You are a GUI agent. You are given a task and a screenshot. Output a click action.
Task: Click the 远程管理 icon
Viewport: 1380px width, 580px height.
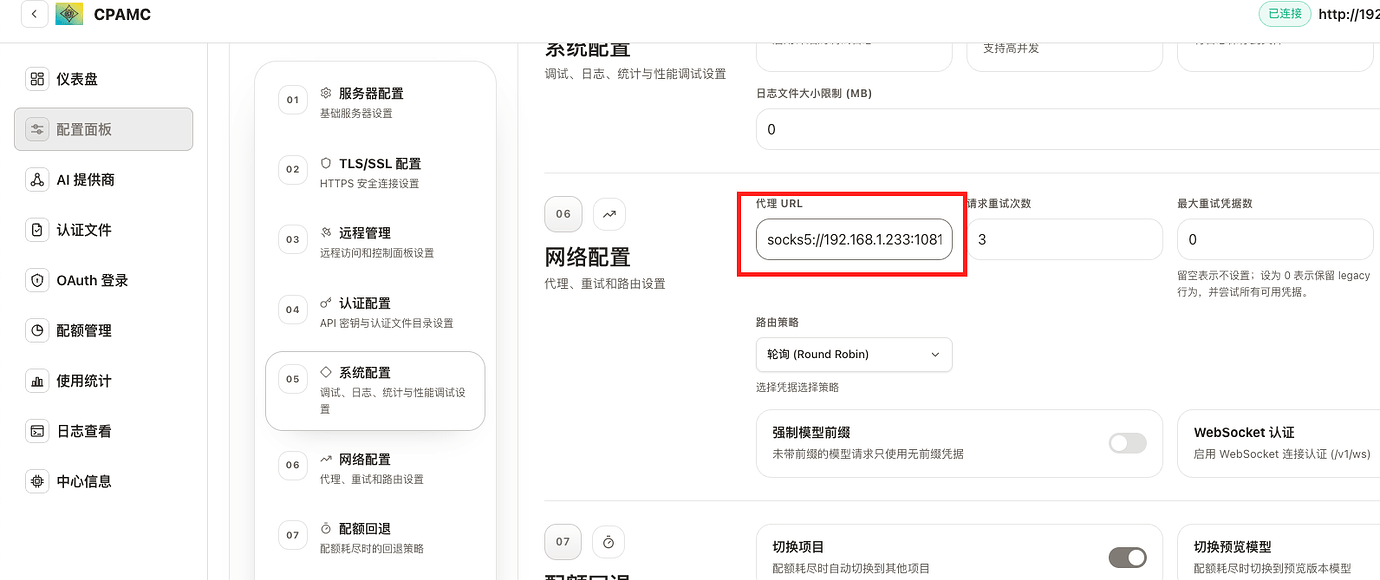coord(326,232)
